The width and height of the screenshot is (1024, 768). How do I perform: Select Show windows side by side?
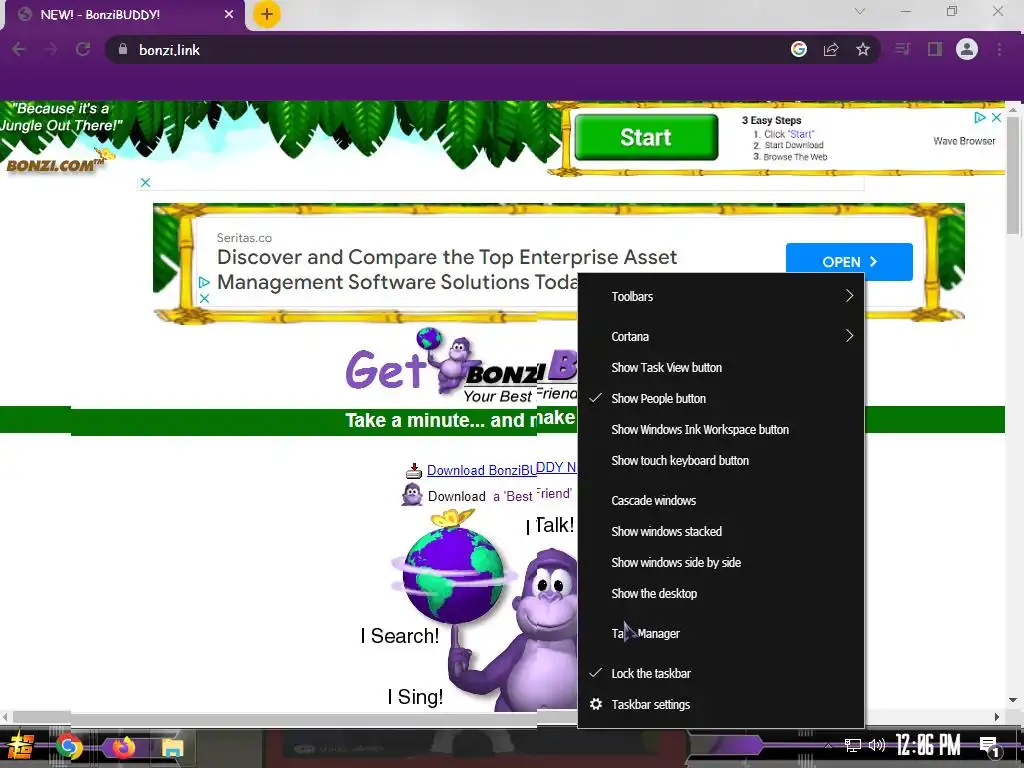pyautogui.click(x=721, y=562)
